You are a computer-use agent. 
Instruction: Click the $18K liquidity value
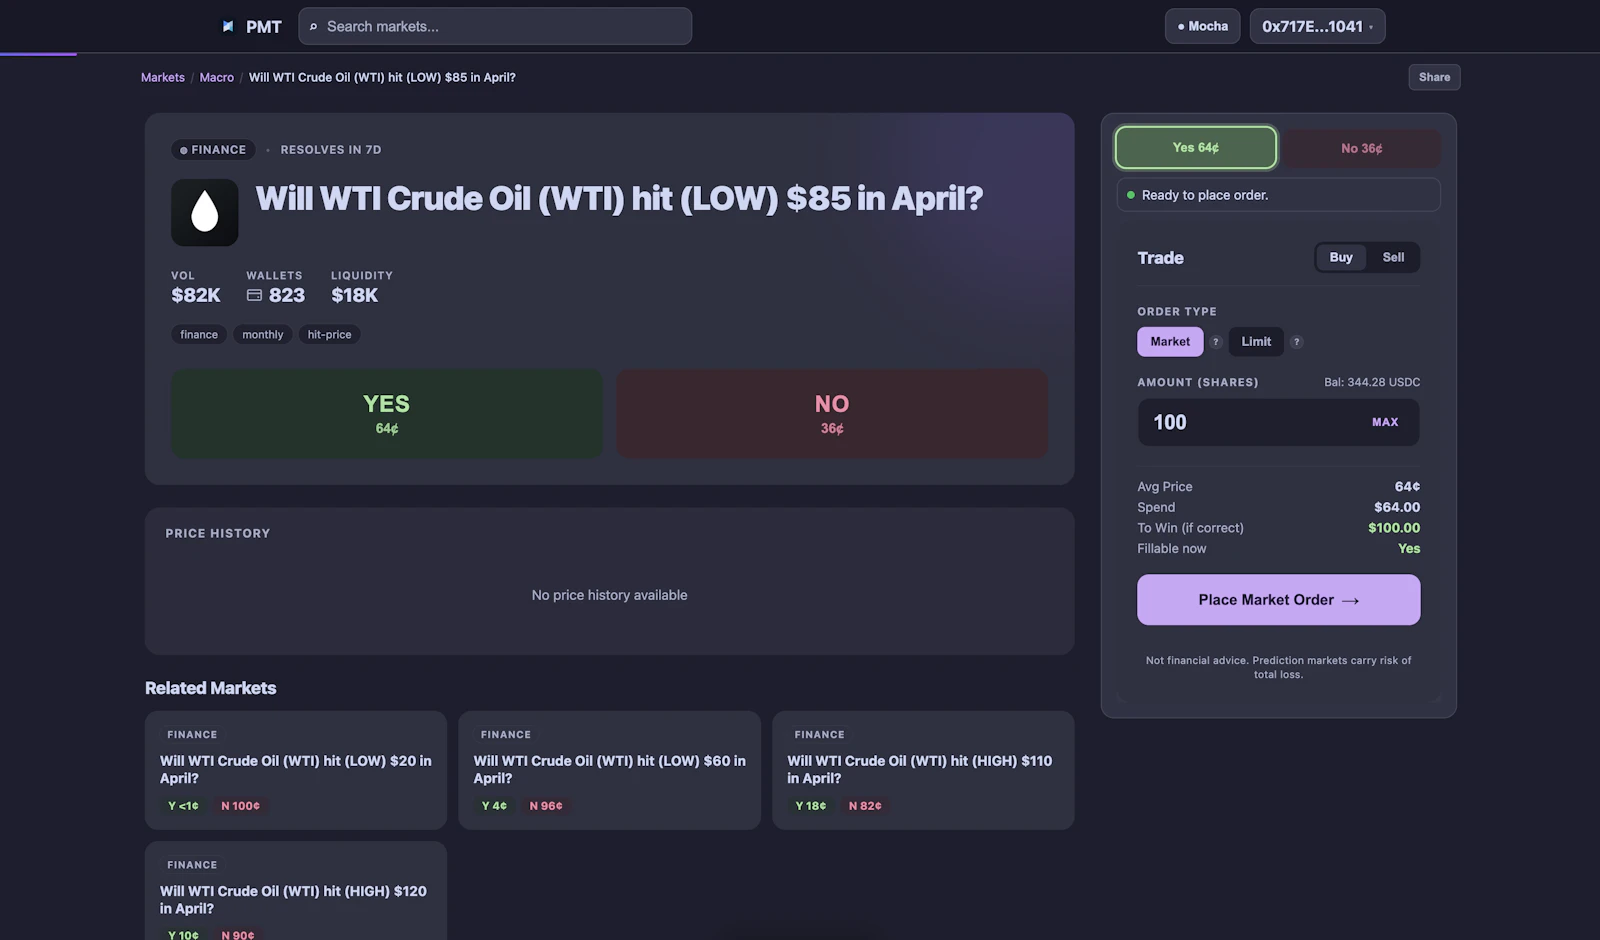(x=355, y=295)
